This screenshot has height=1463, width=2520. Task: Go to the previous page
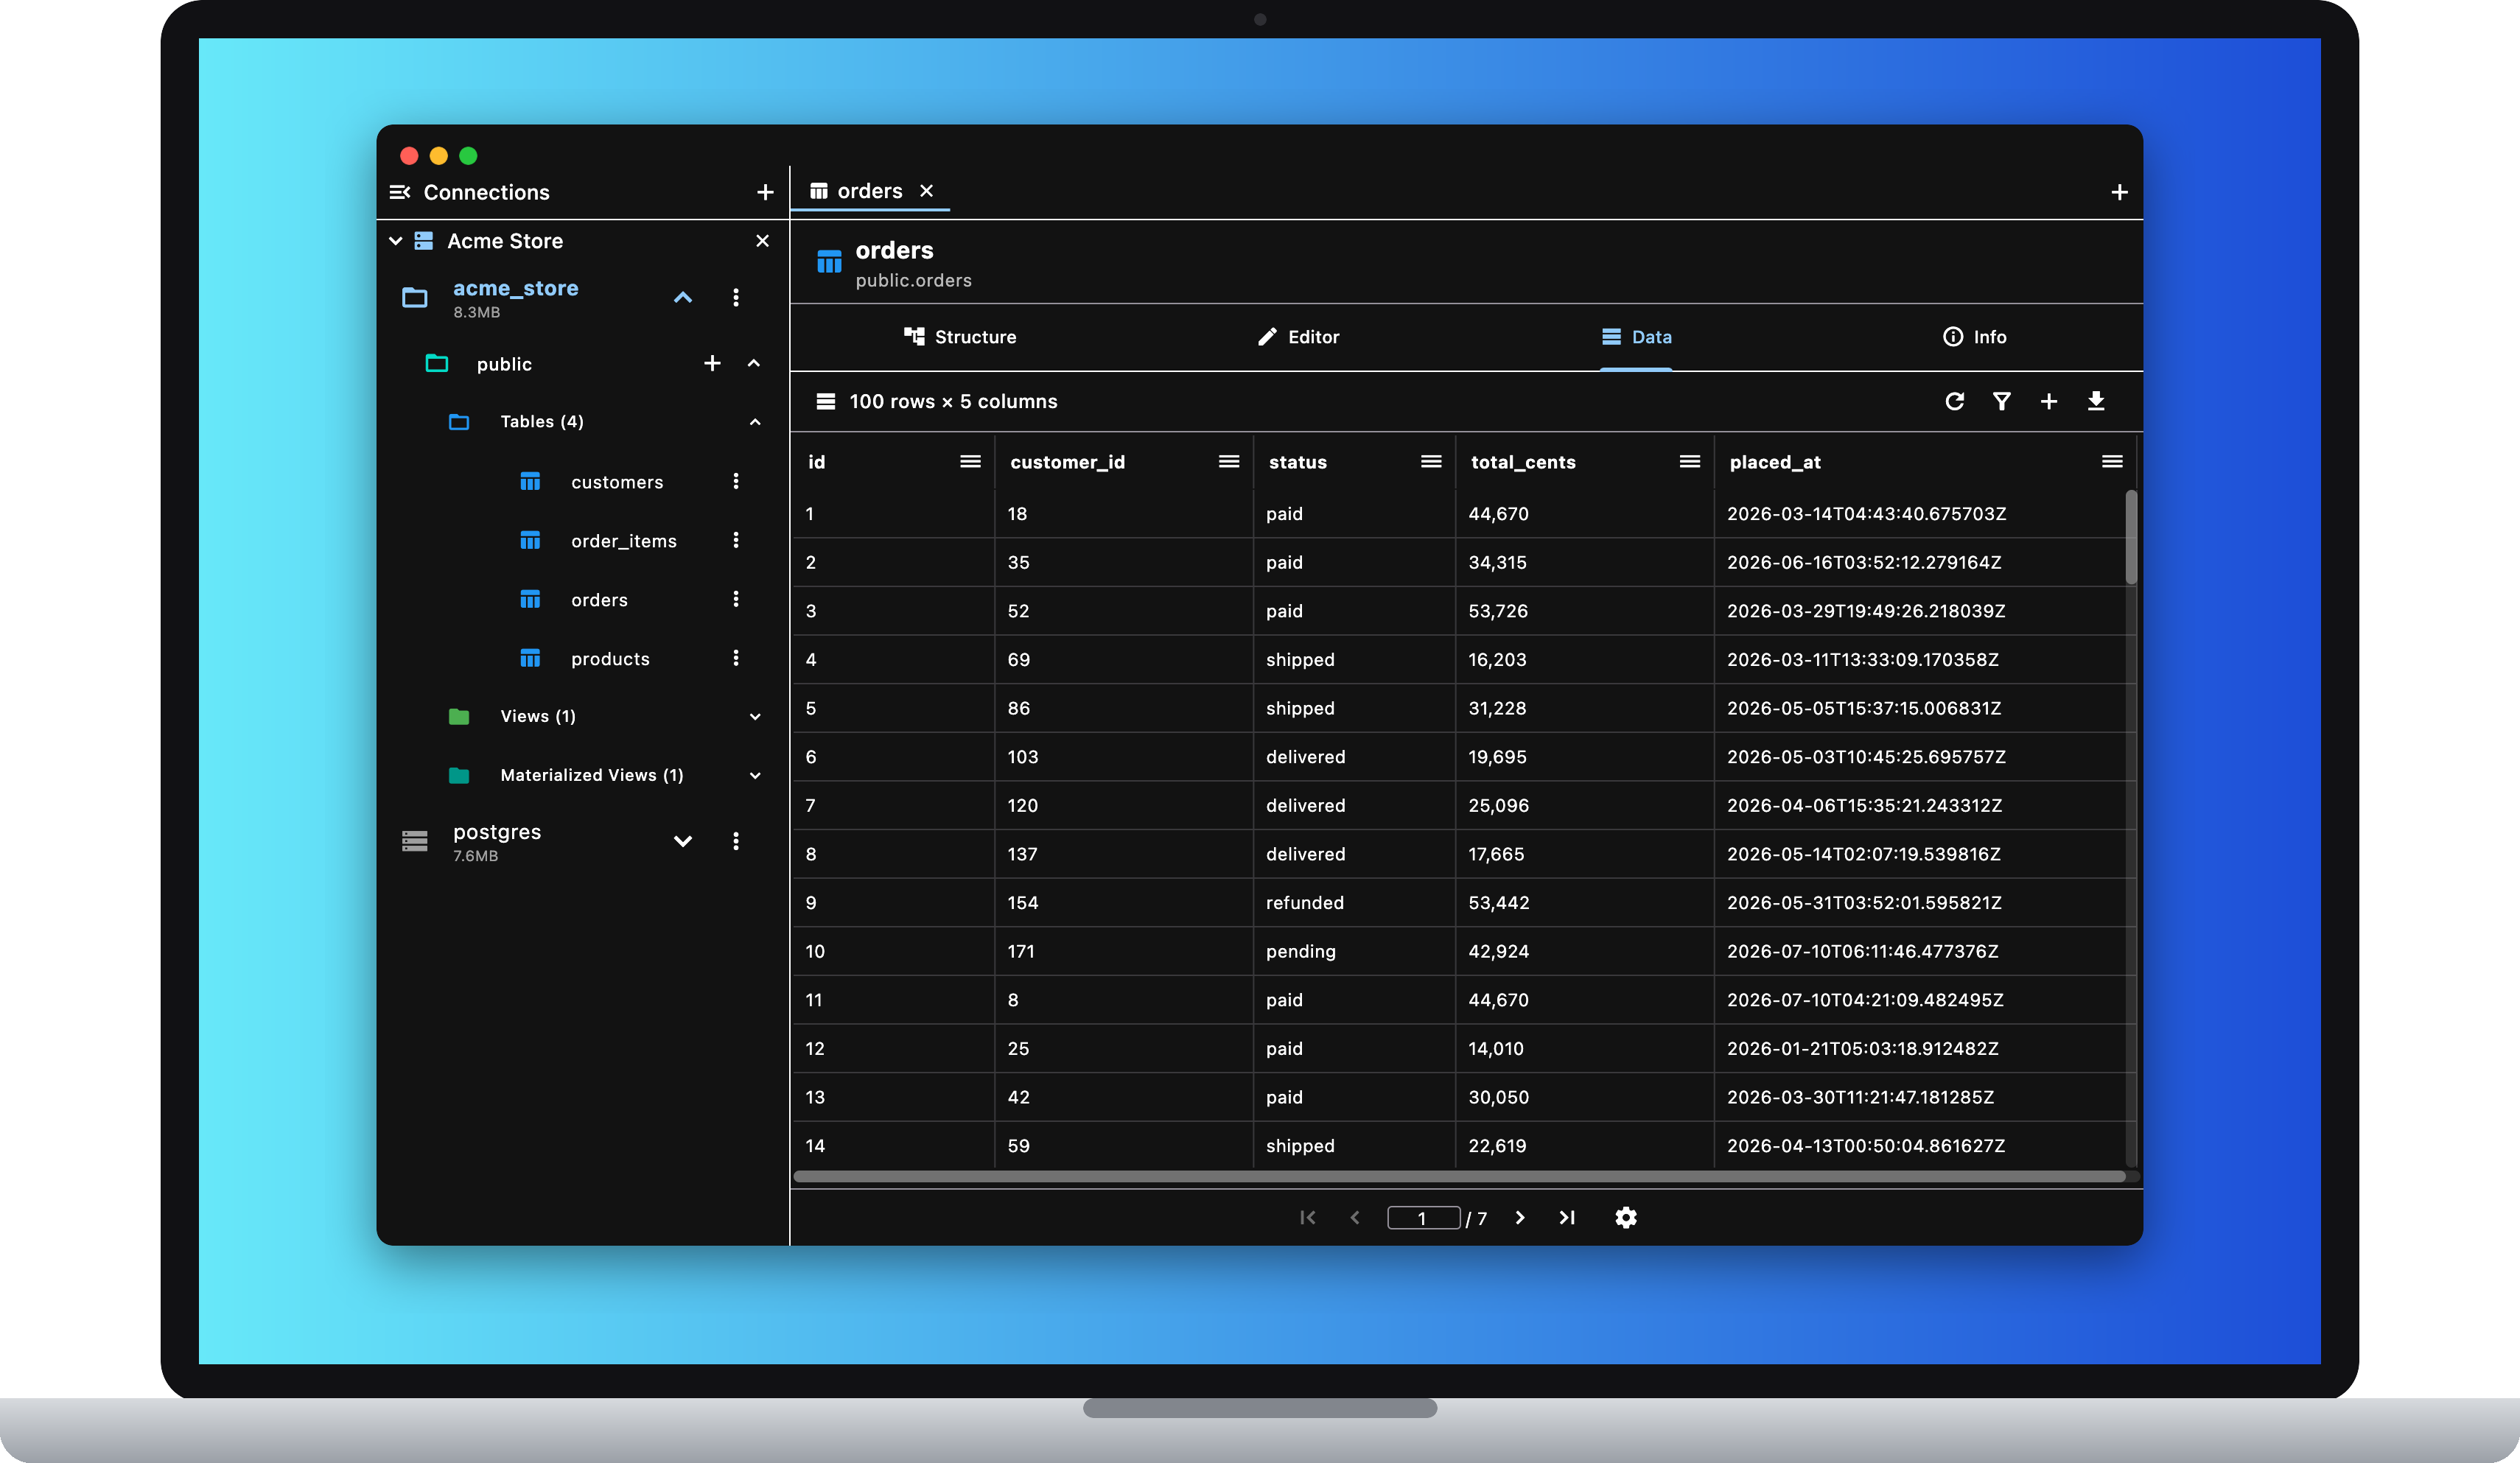pyautogui.click(x=1355, y=1217)
